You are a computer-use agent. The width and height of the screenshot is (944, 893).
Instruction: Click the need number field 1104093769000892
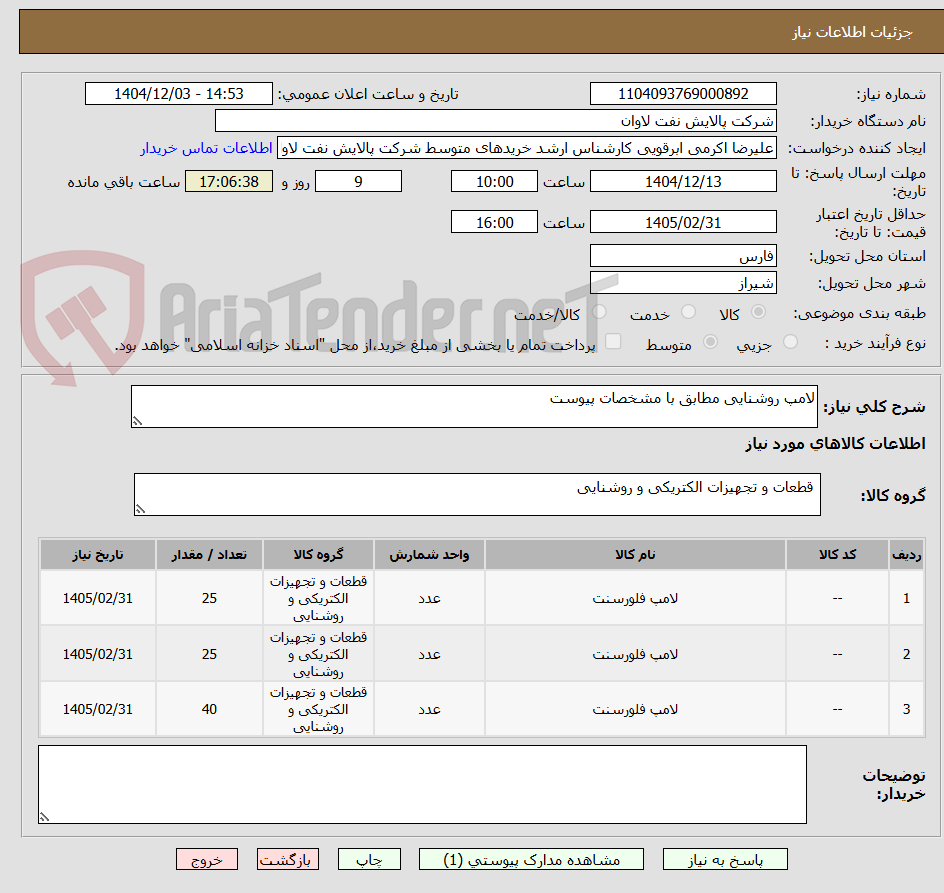[683, 94]
